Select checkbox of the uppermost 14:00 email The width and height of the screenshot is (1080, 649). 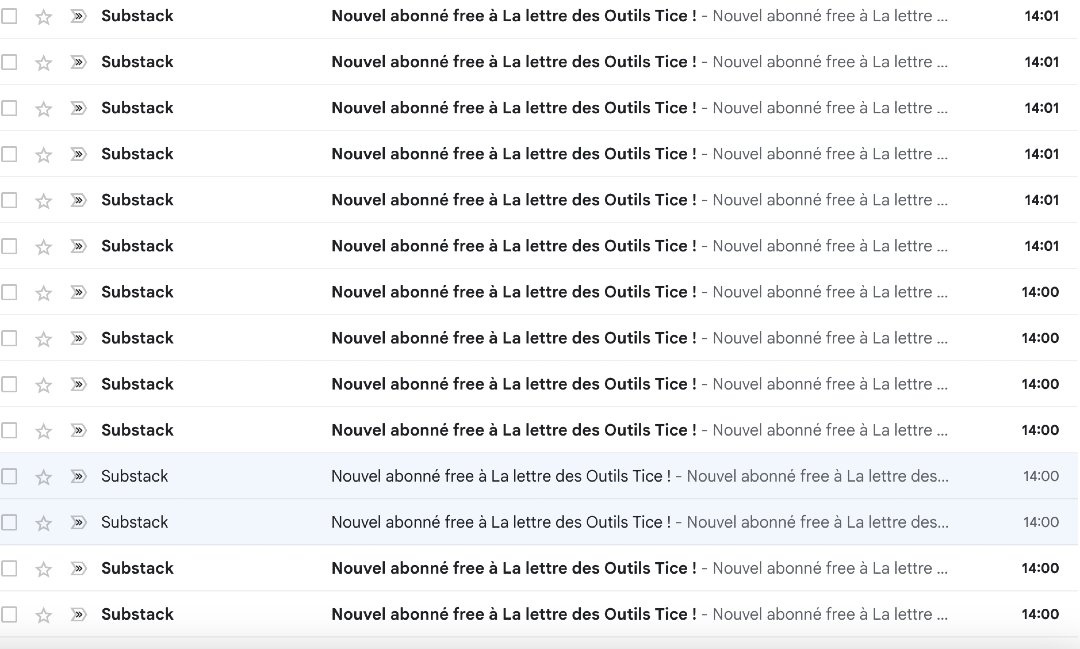click(9, 292)
